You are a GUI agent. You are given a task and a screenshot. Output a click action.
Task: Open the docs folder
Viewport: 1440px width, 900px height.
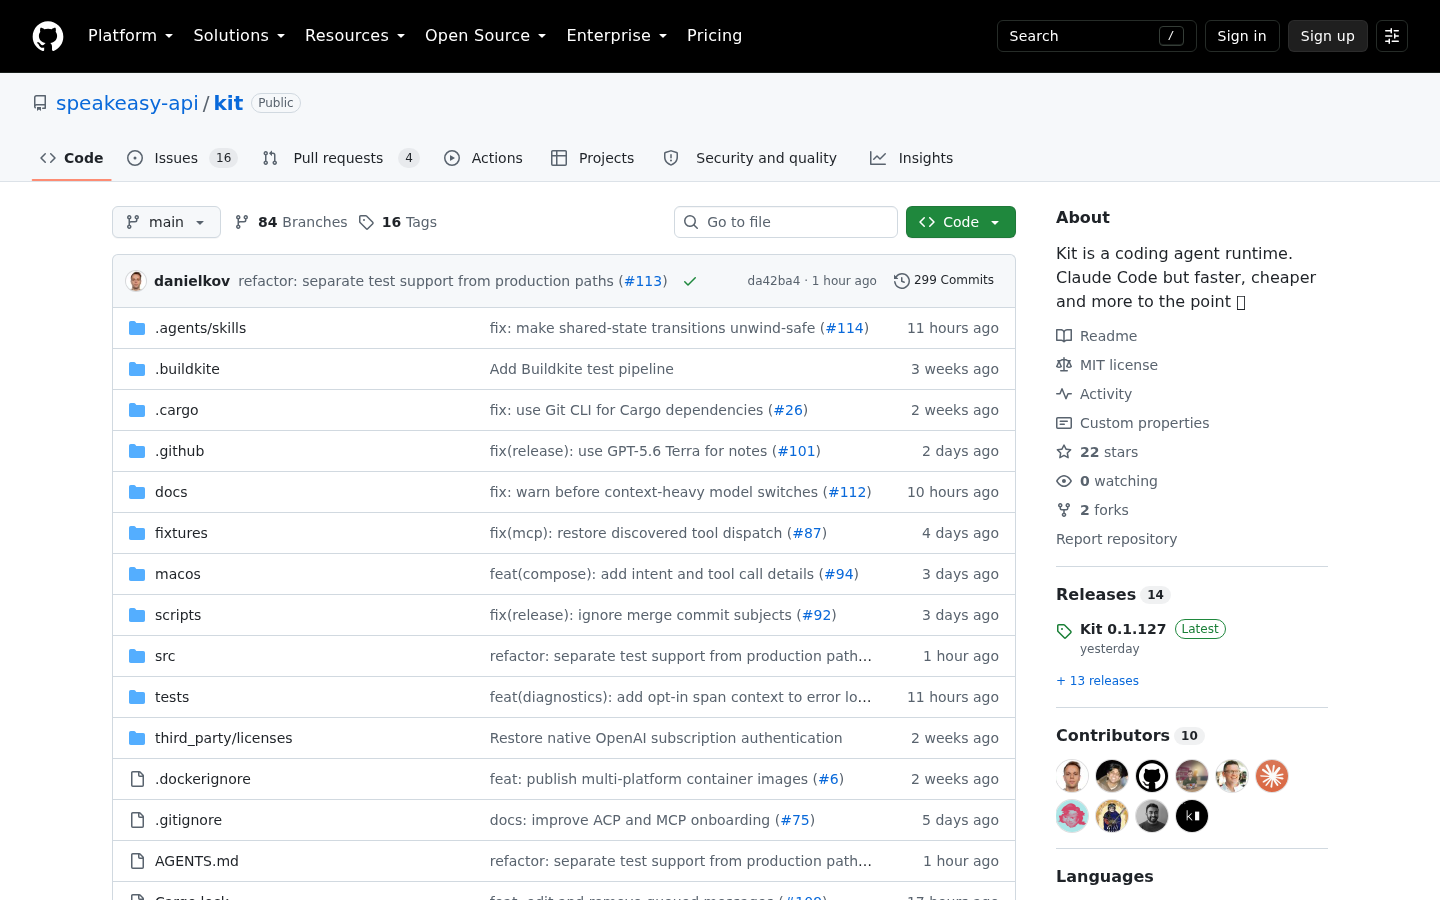pos(171,492)
